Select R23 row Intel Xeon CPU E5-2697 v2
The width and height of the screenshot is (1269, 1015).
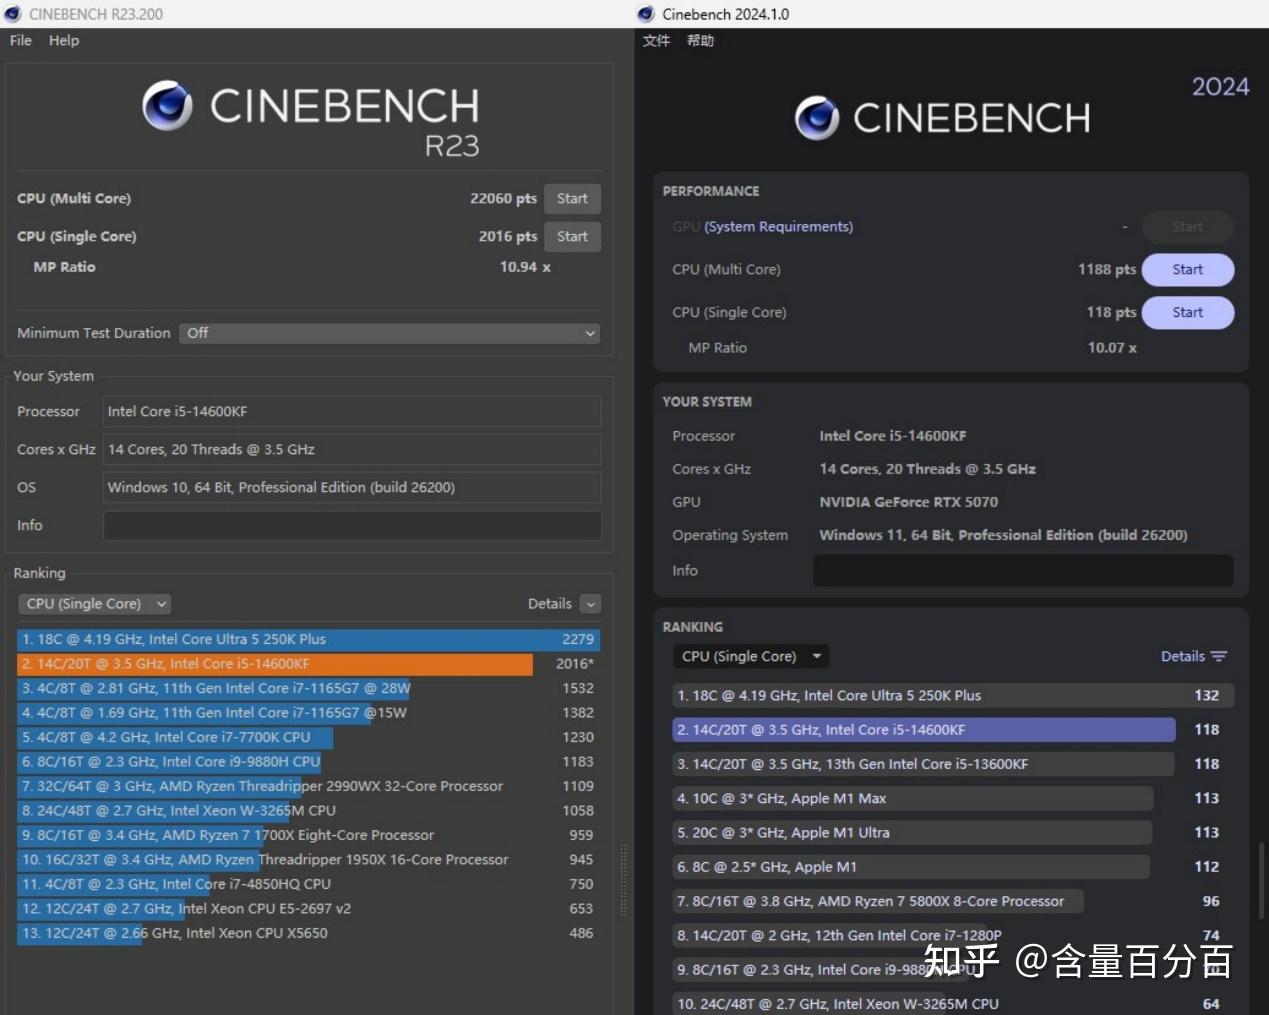[x=309, y=909]
